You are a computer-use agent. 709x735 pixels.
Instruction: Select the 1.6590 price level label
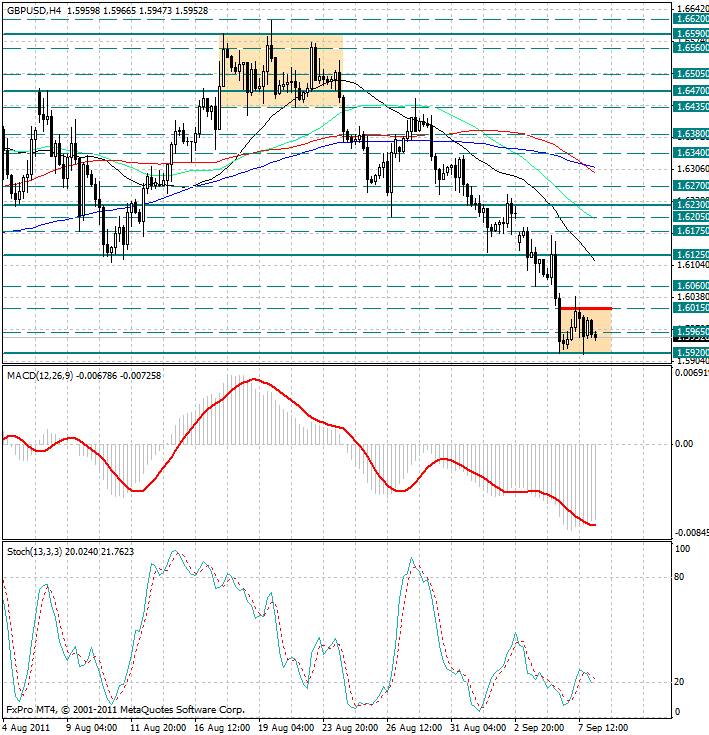point(691,34)
